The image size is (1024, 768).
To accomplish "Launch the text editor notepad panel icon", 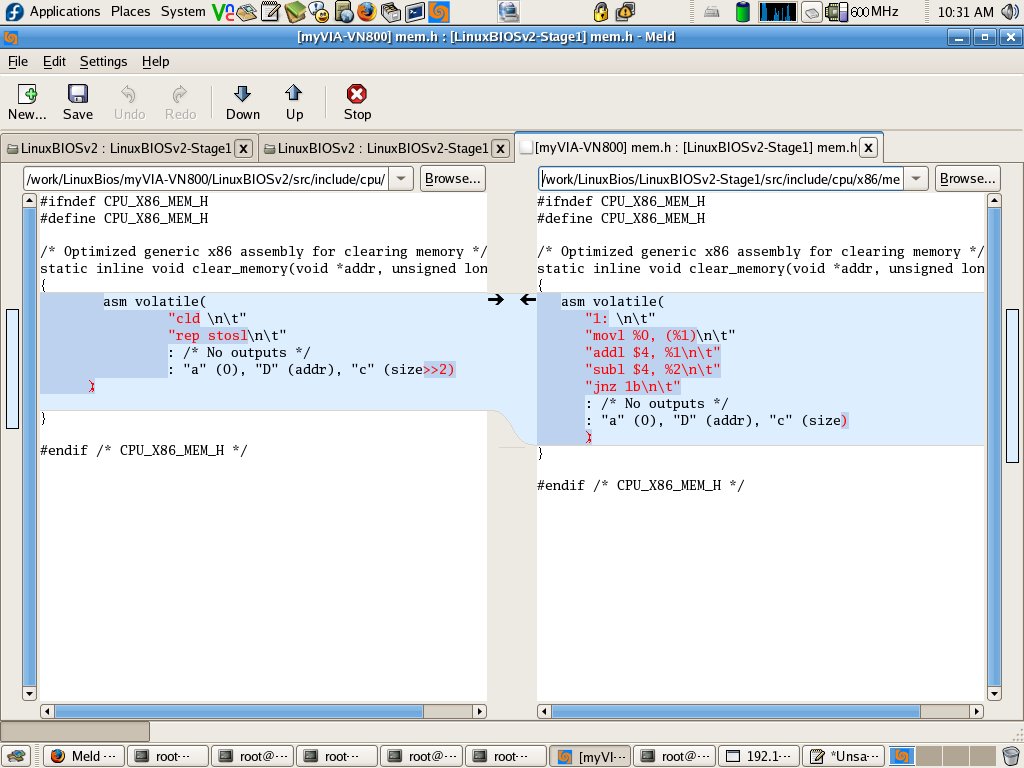I will coord(270,12).
